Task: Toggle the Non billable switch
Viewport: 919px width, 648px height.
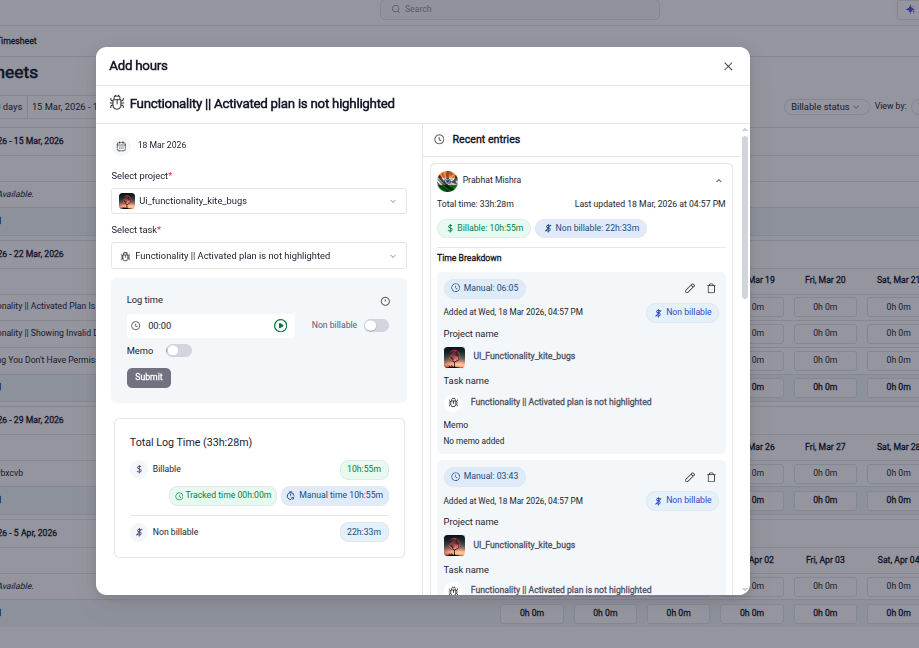Action: pos(376,325)
